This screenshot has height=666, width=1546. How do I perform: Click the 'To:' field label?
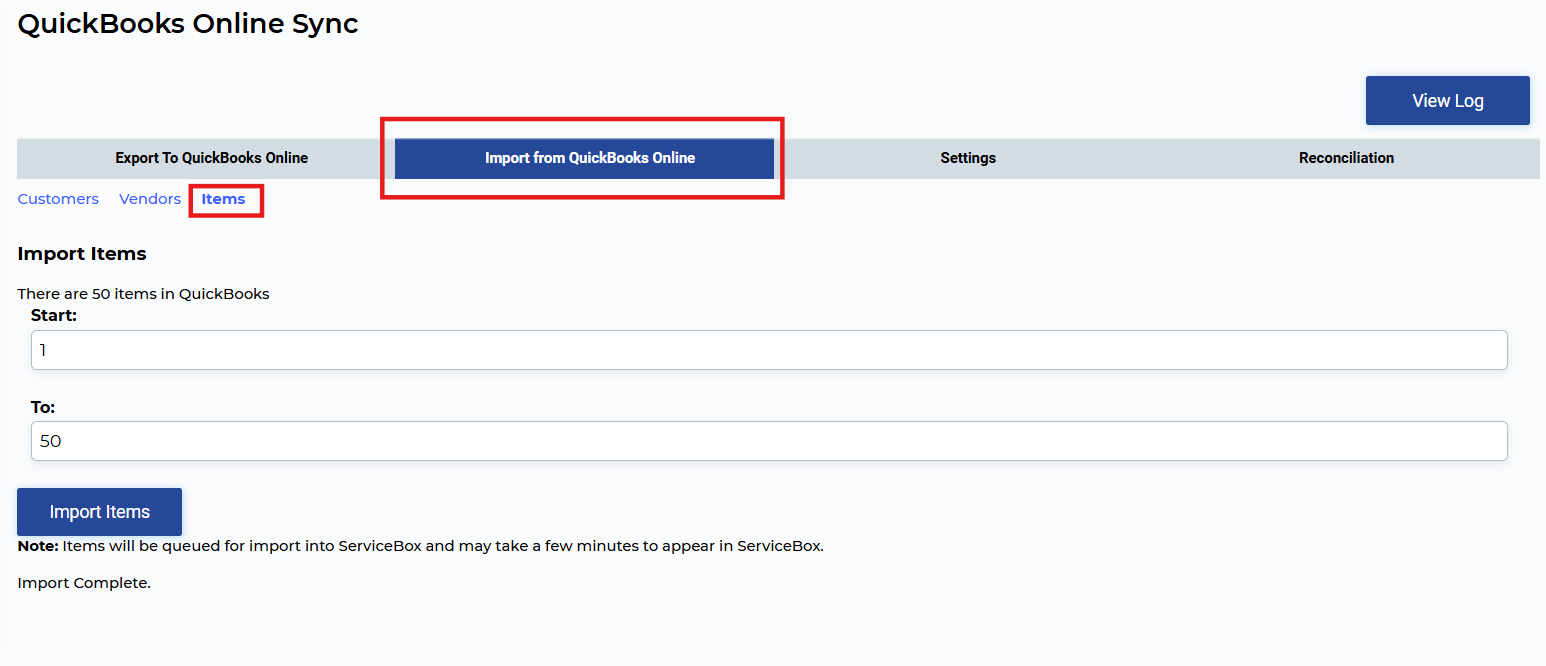tap(43, 407)
